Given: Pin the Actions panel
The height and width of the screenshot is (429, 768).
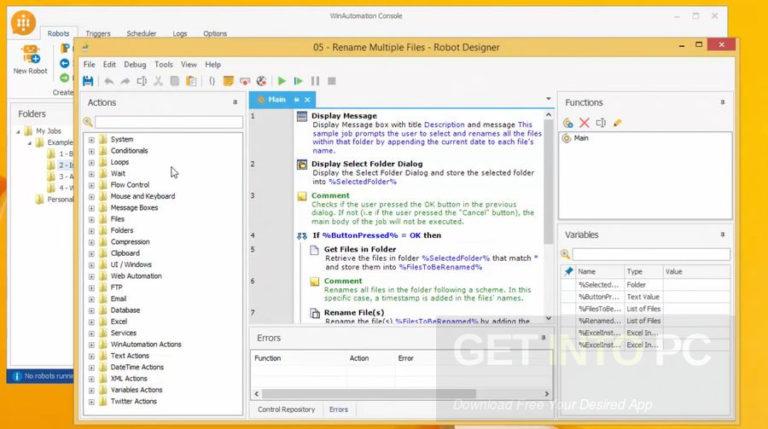Looking at the screenshot, I should click(235, 102).
